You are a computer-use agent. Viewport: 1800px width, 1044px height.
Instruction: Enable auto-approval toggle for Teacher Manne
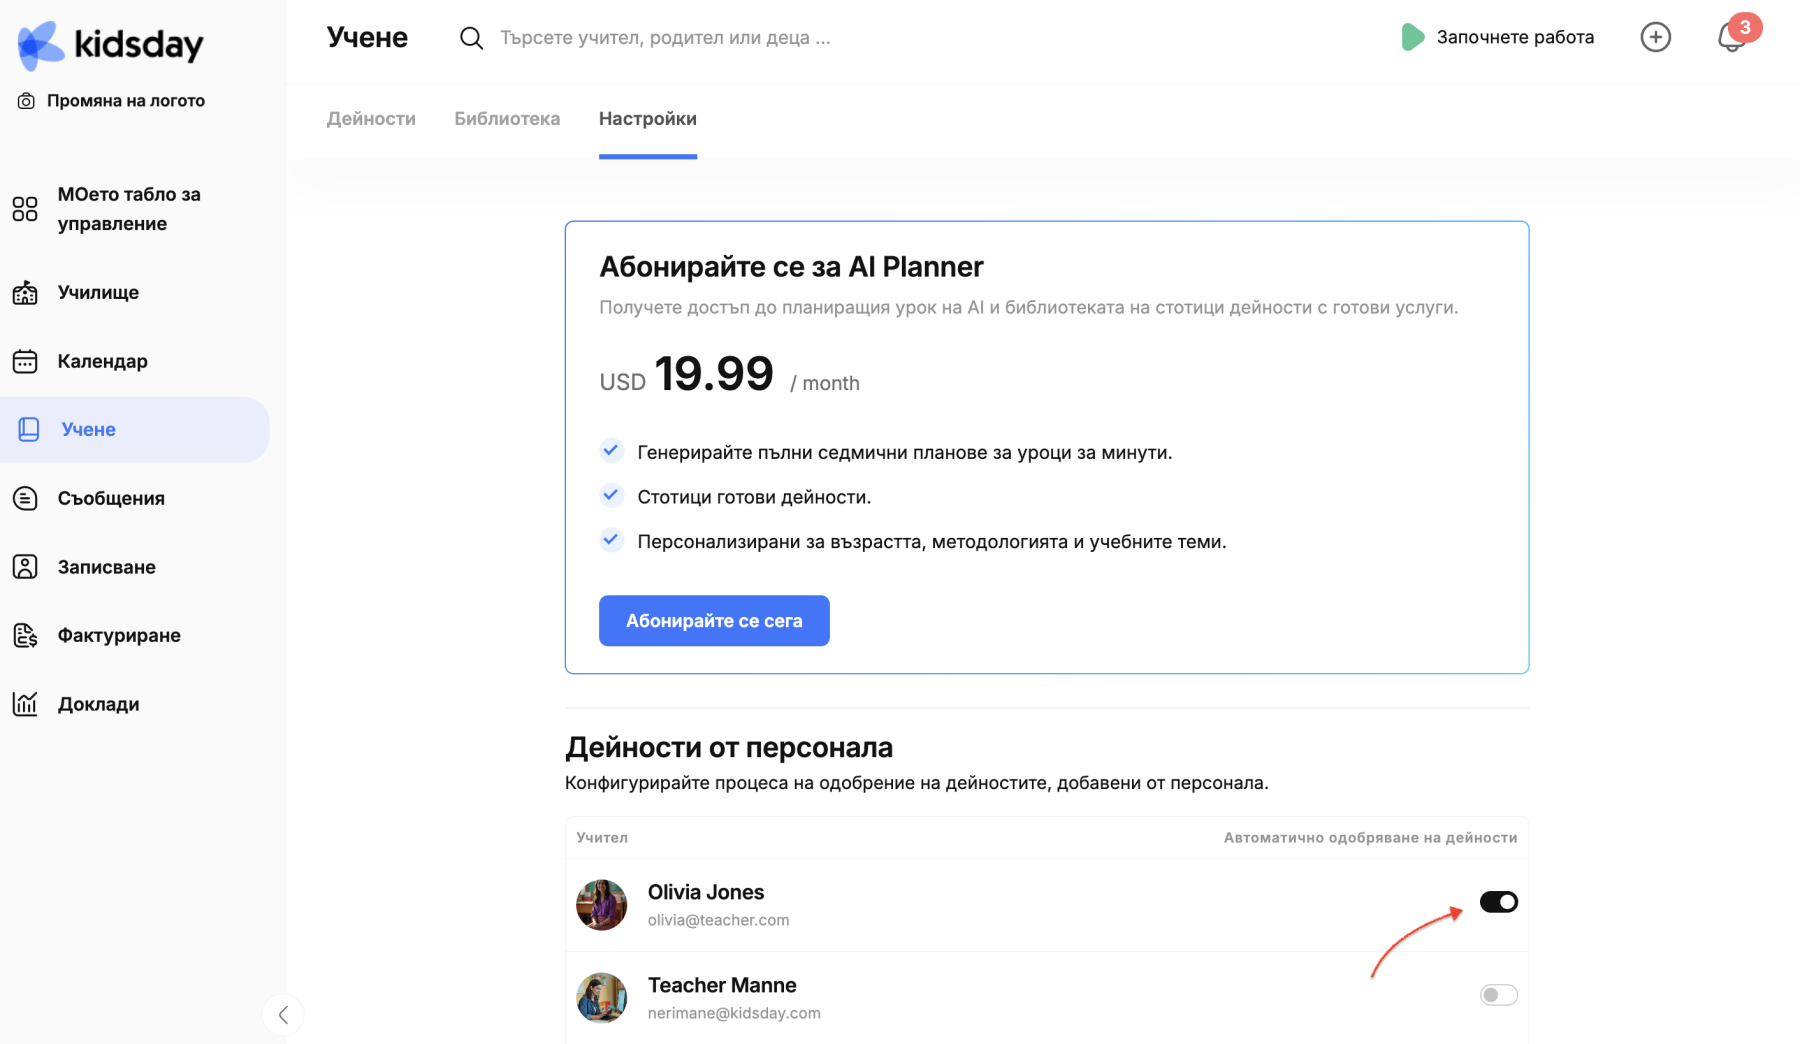1498,995
